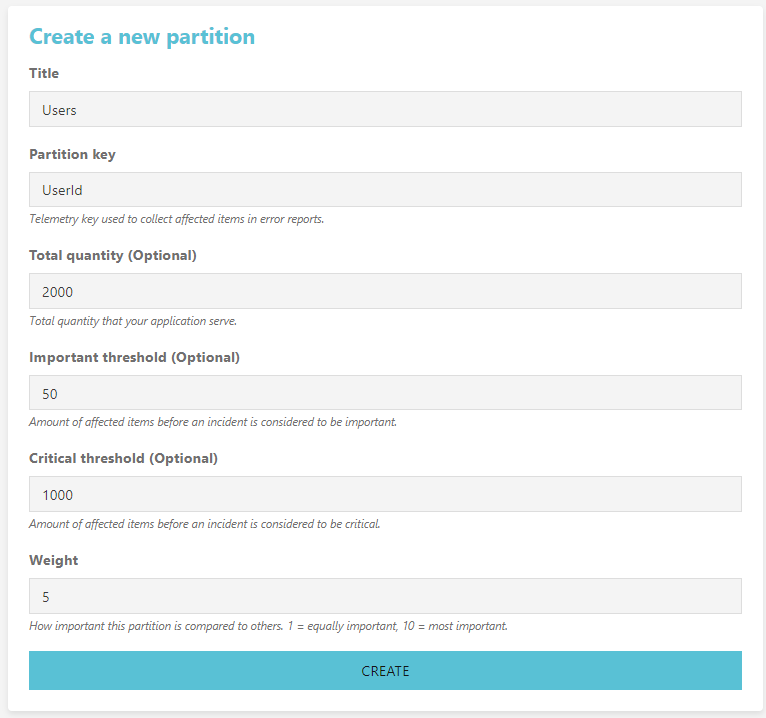
Task: Click the telemetry key help text
Action: click(176, 219)
